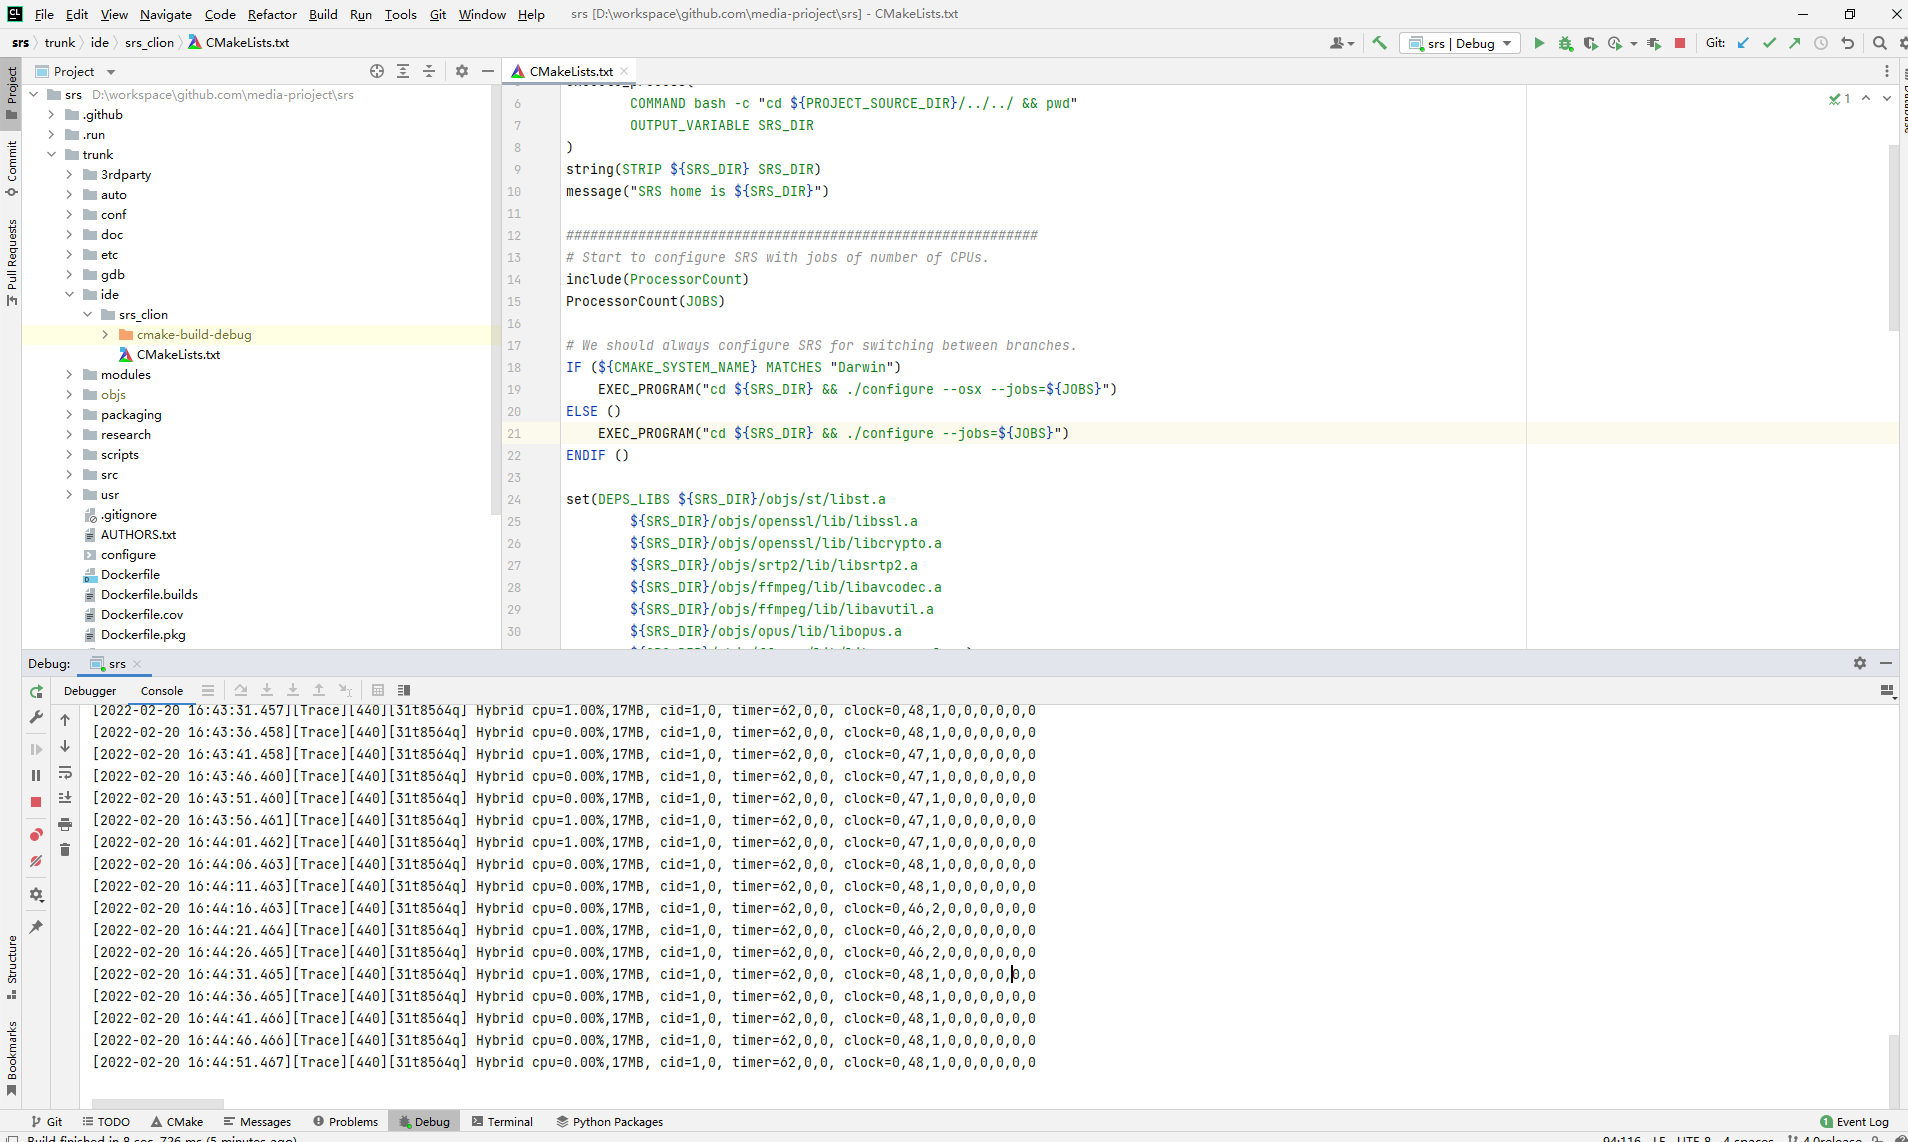
Task: Select CMakeLists.txt in the project tree
Action: [178, 355]
